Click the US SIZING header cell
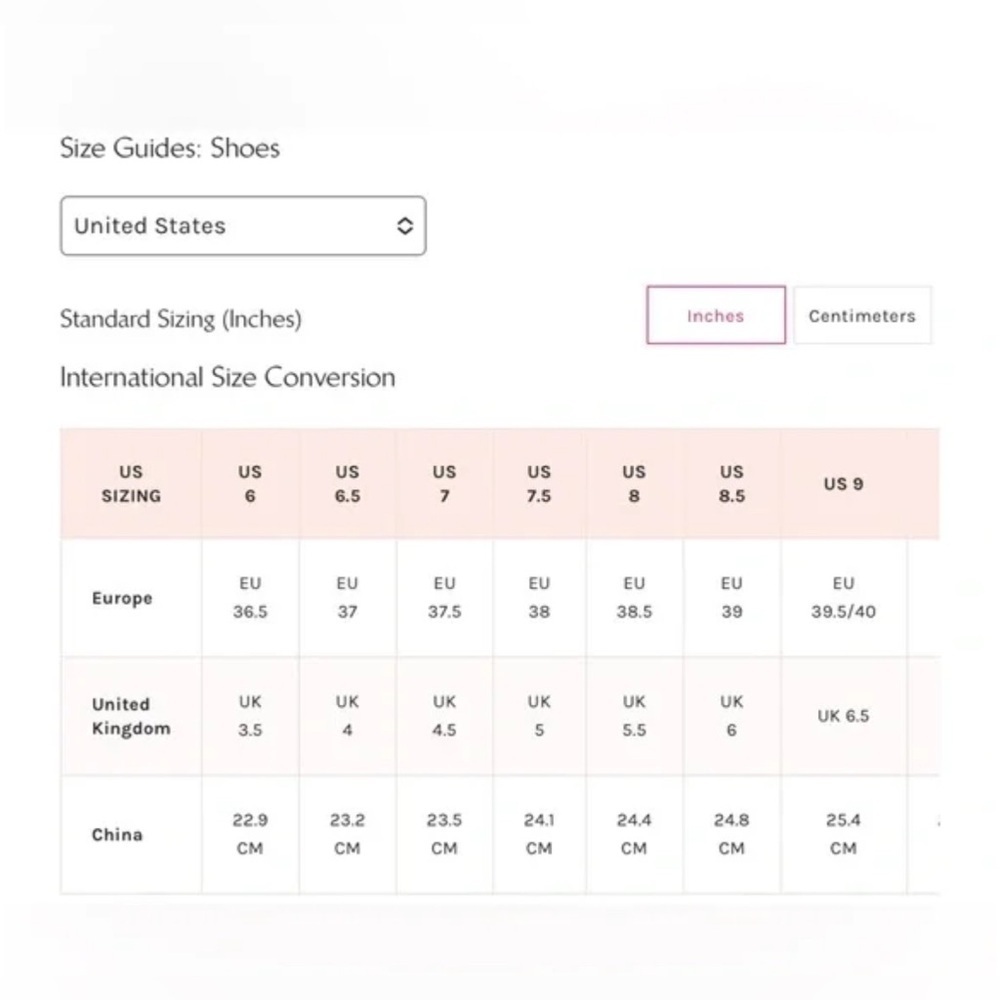The height and width of the screenshot is (1000, 1000). click(x=131, y=484)
